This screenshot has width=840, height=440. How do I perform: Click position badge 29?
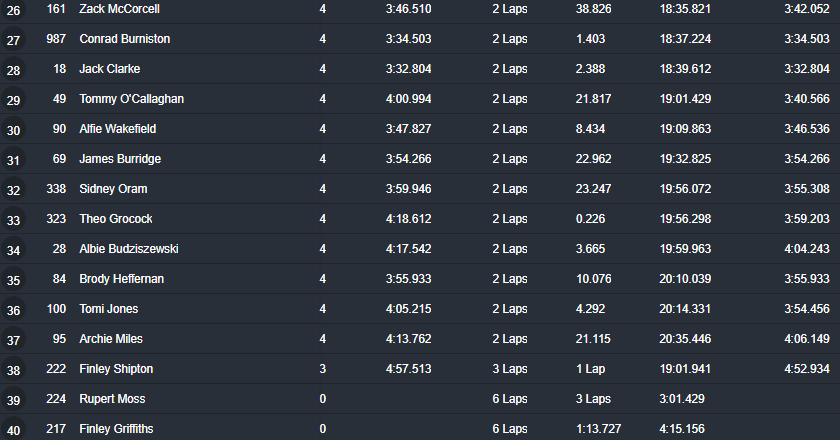coord(13,101)
